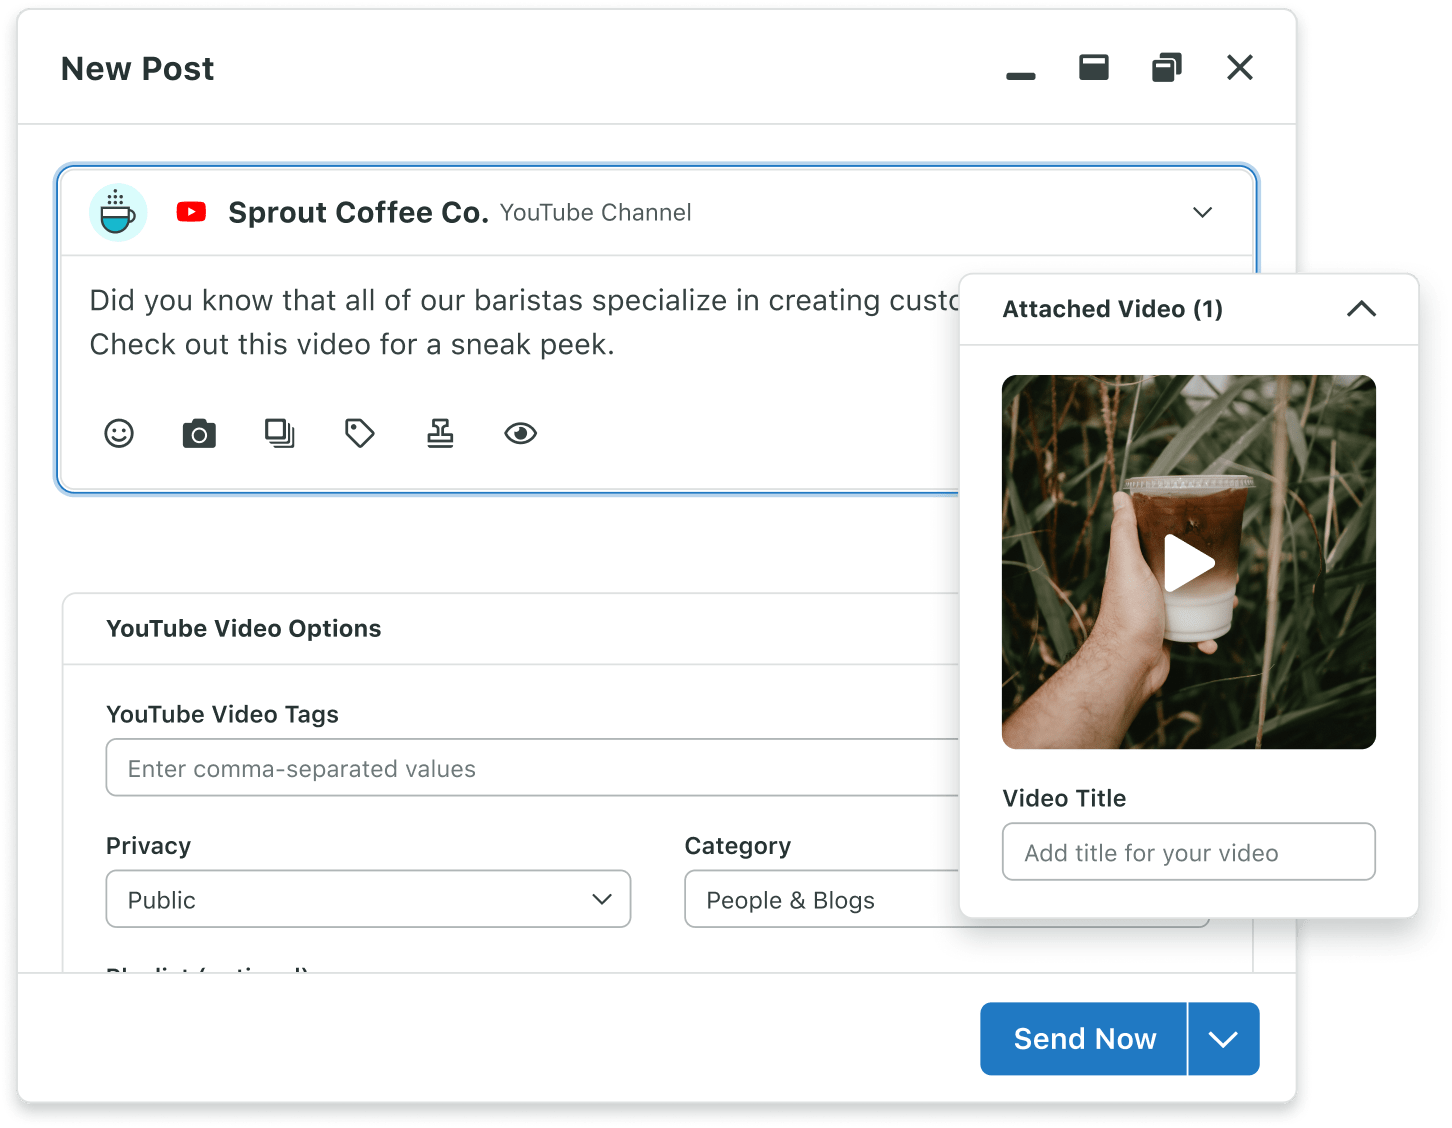
Task: Click the YouTube Video Tags input field
Action: (530, 768)
